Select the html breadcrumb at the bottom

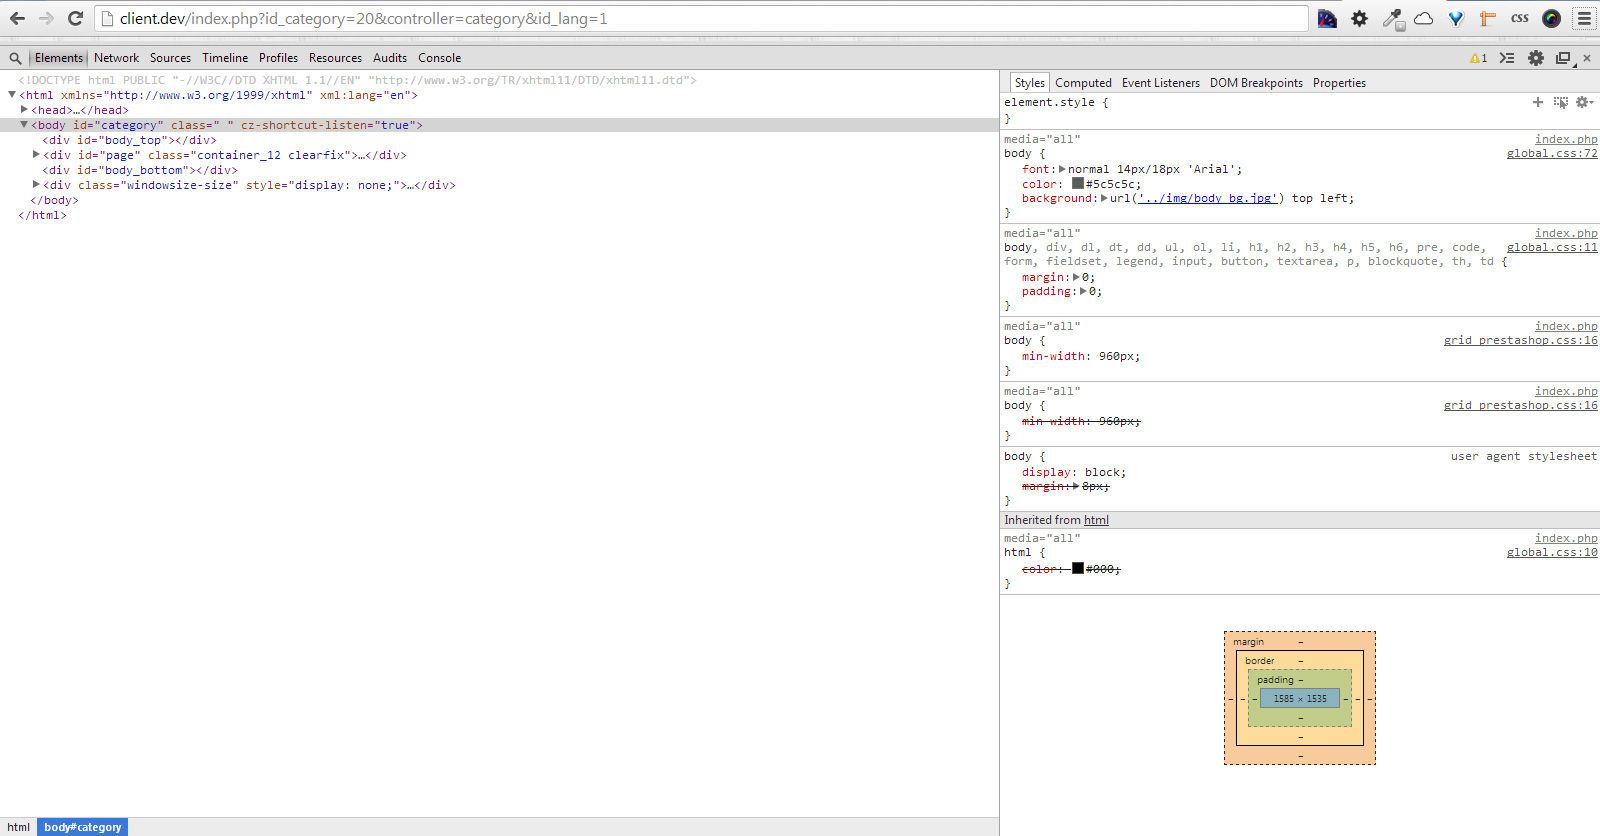(x=19, y=827)
